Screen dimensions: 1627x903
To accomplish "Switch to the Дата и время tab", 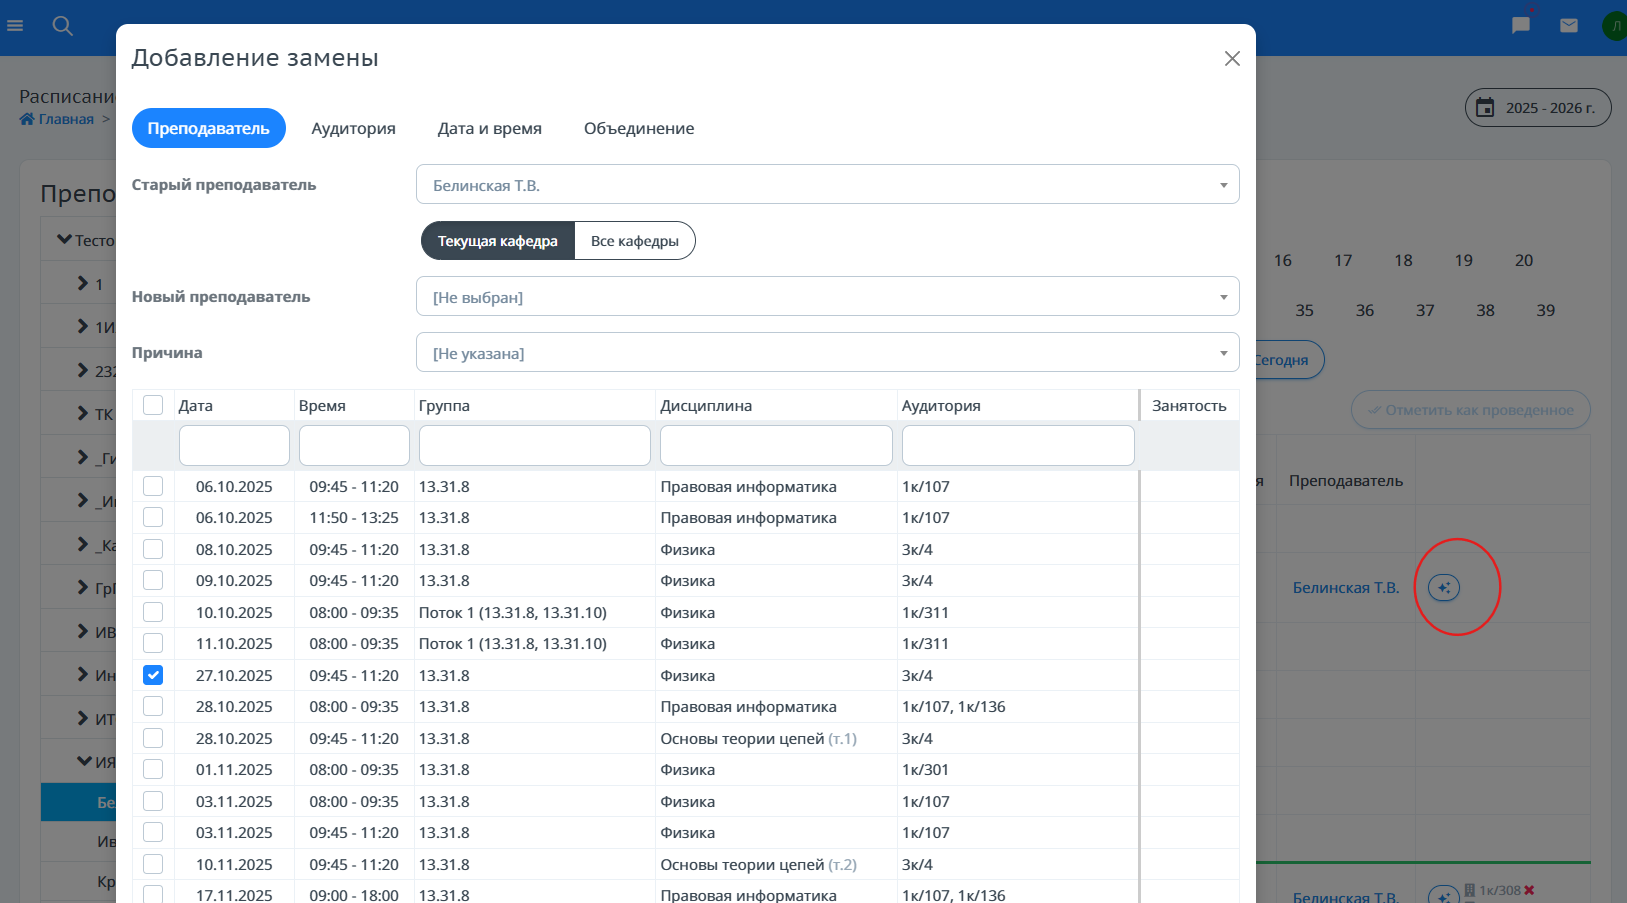I will pyautogui.click(x=490, y=128).
